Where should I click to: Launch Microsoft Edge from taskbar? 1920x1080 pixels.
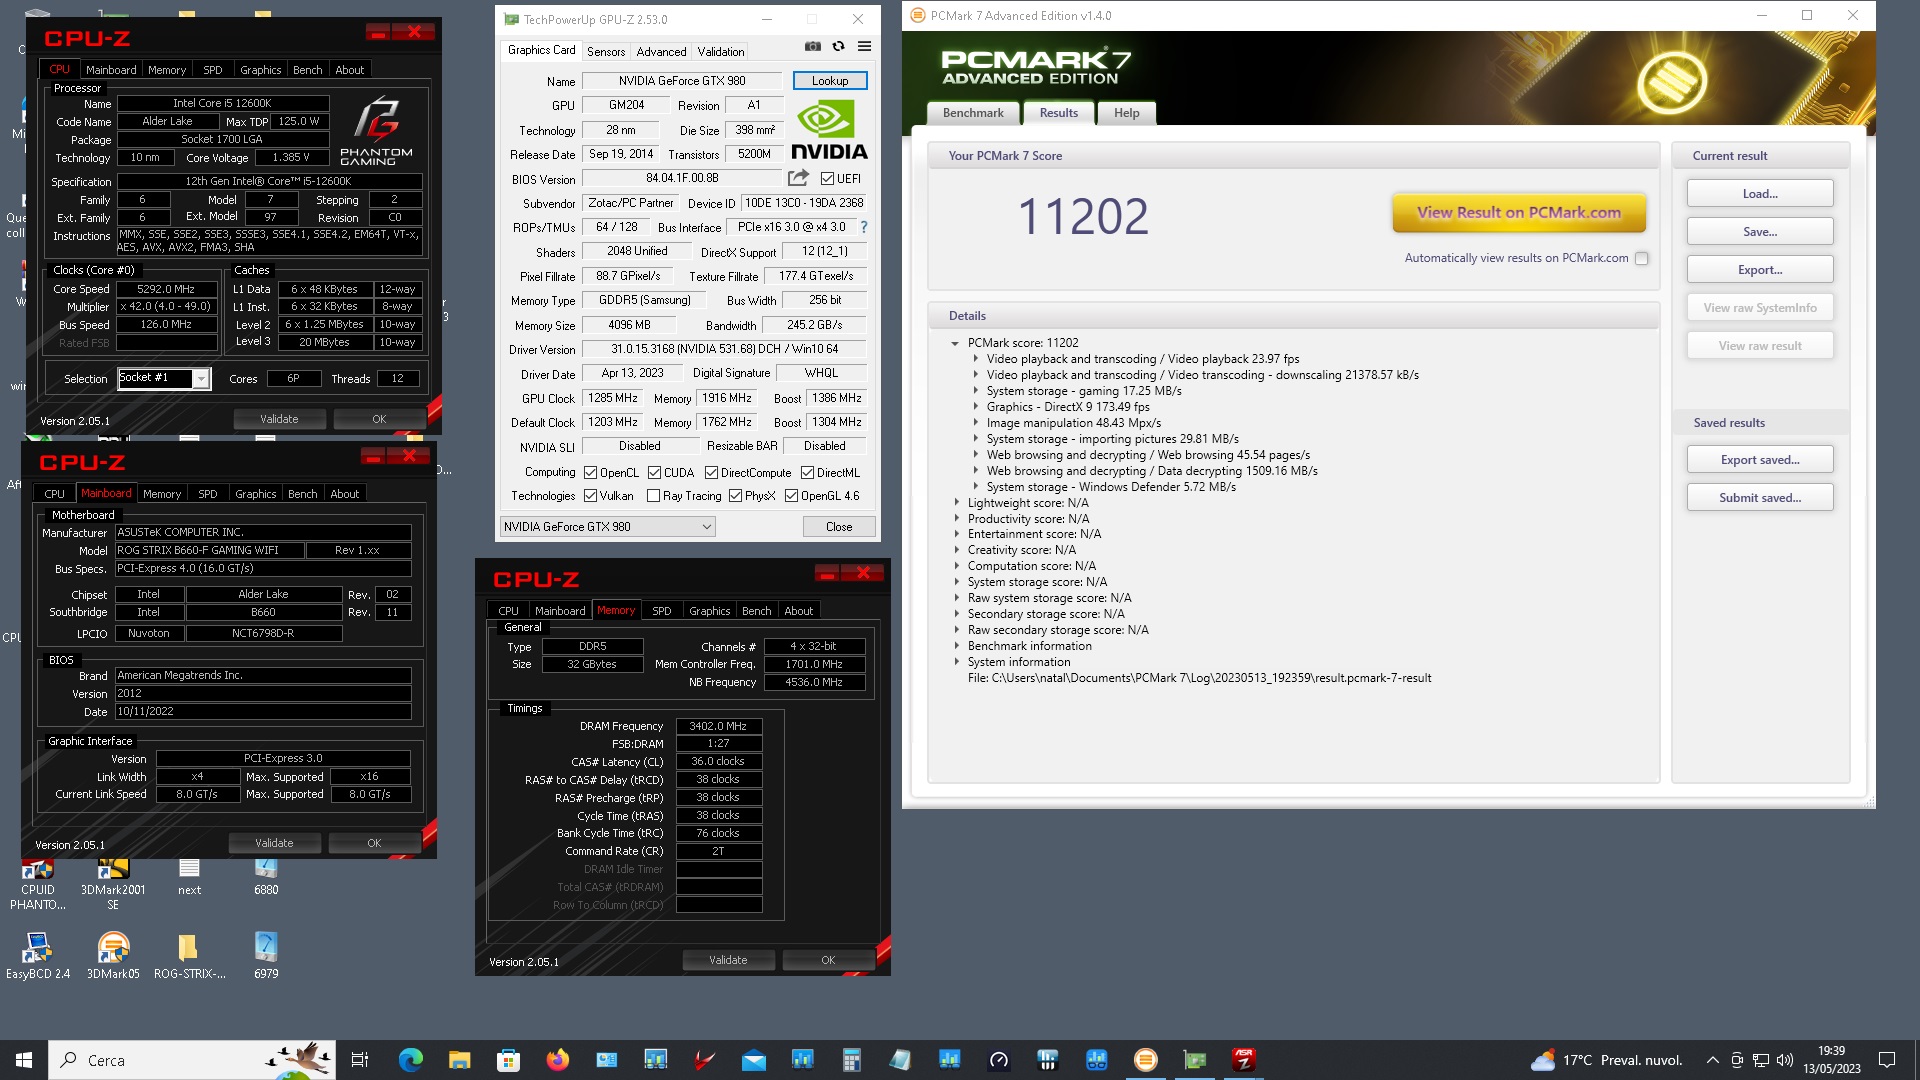tap(410, 1060)
